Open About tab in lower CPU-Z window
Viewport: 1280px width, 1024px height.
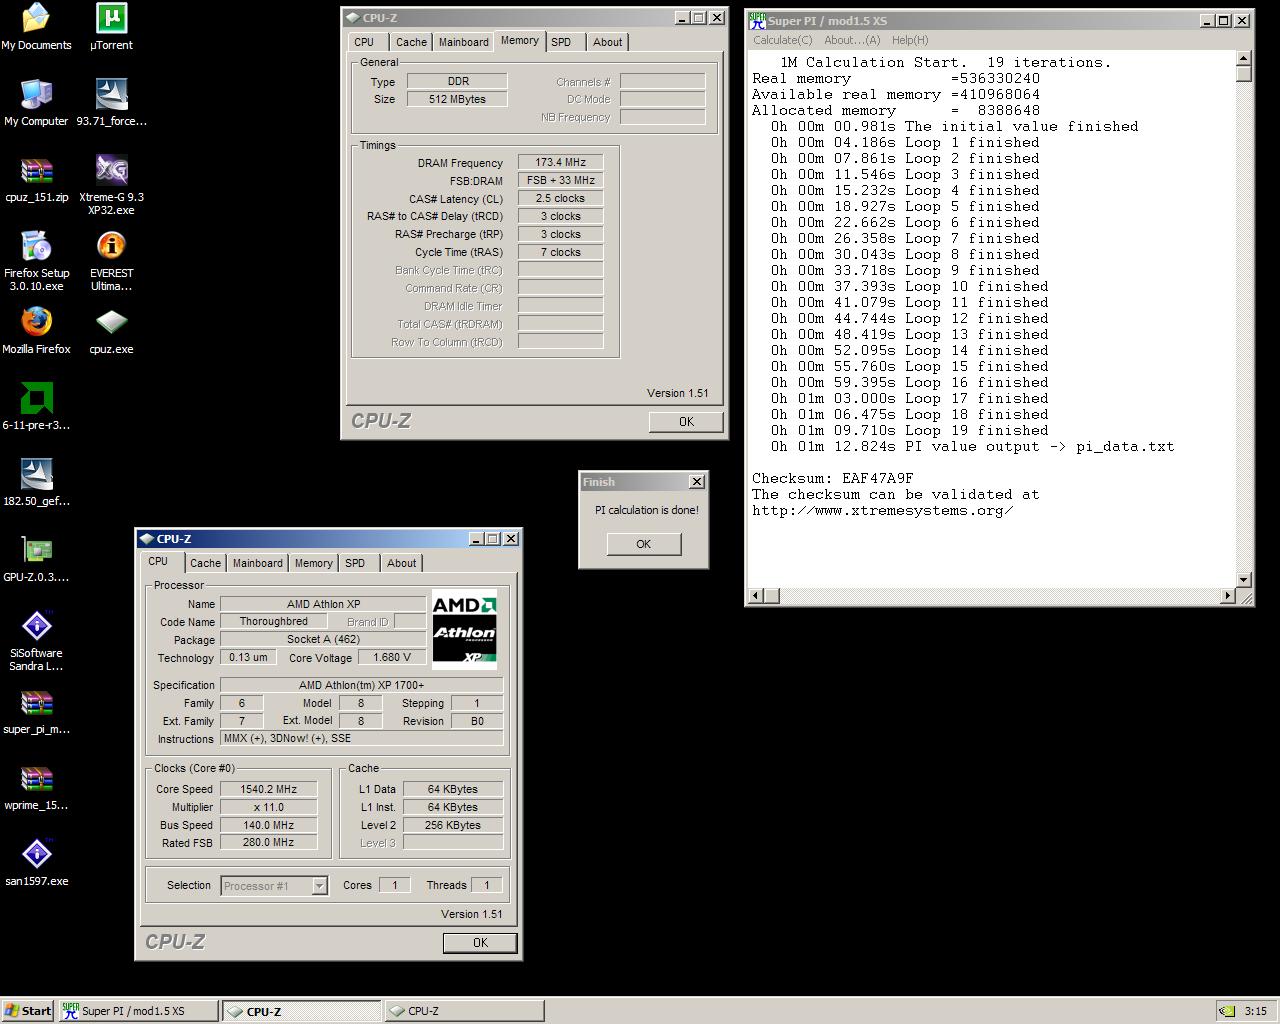402,563
